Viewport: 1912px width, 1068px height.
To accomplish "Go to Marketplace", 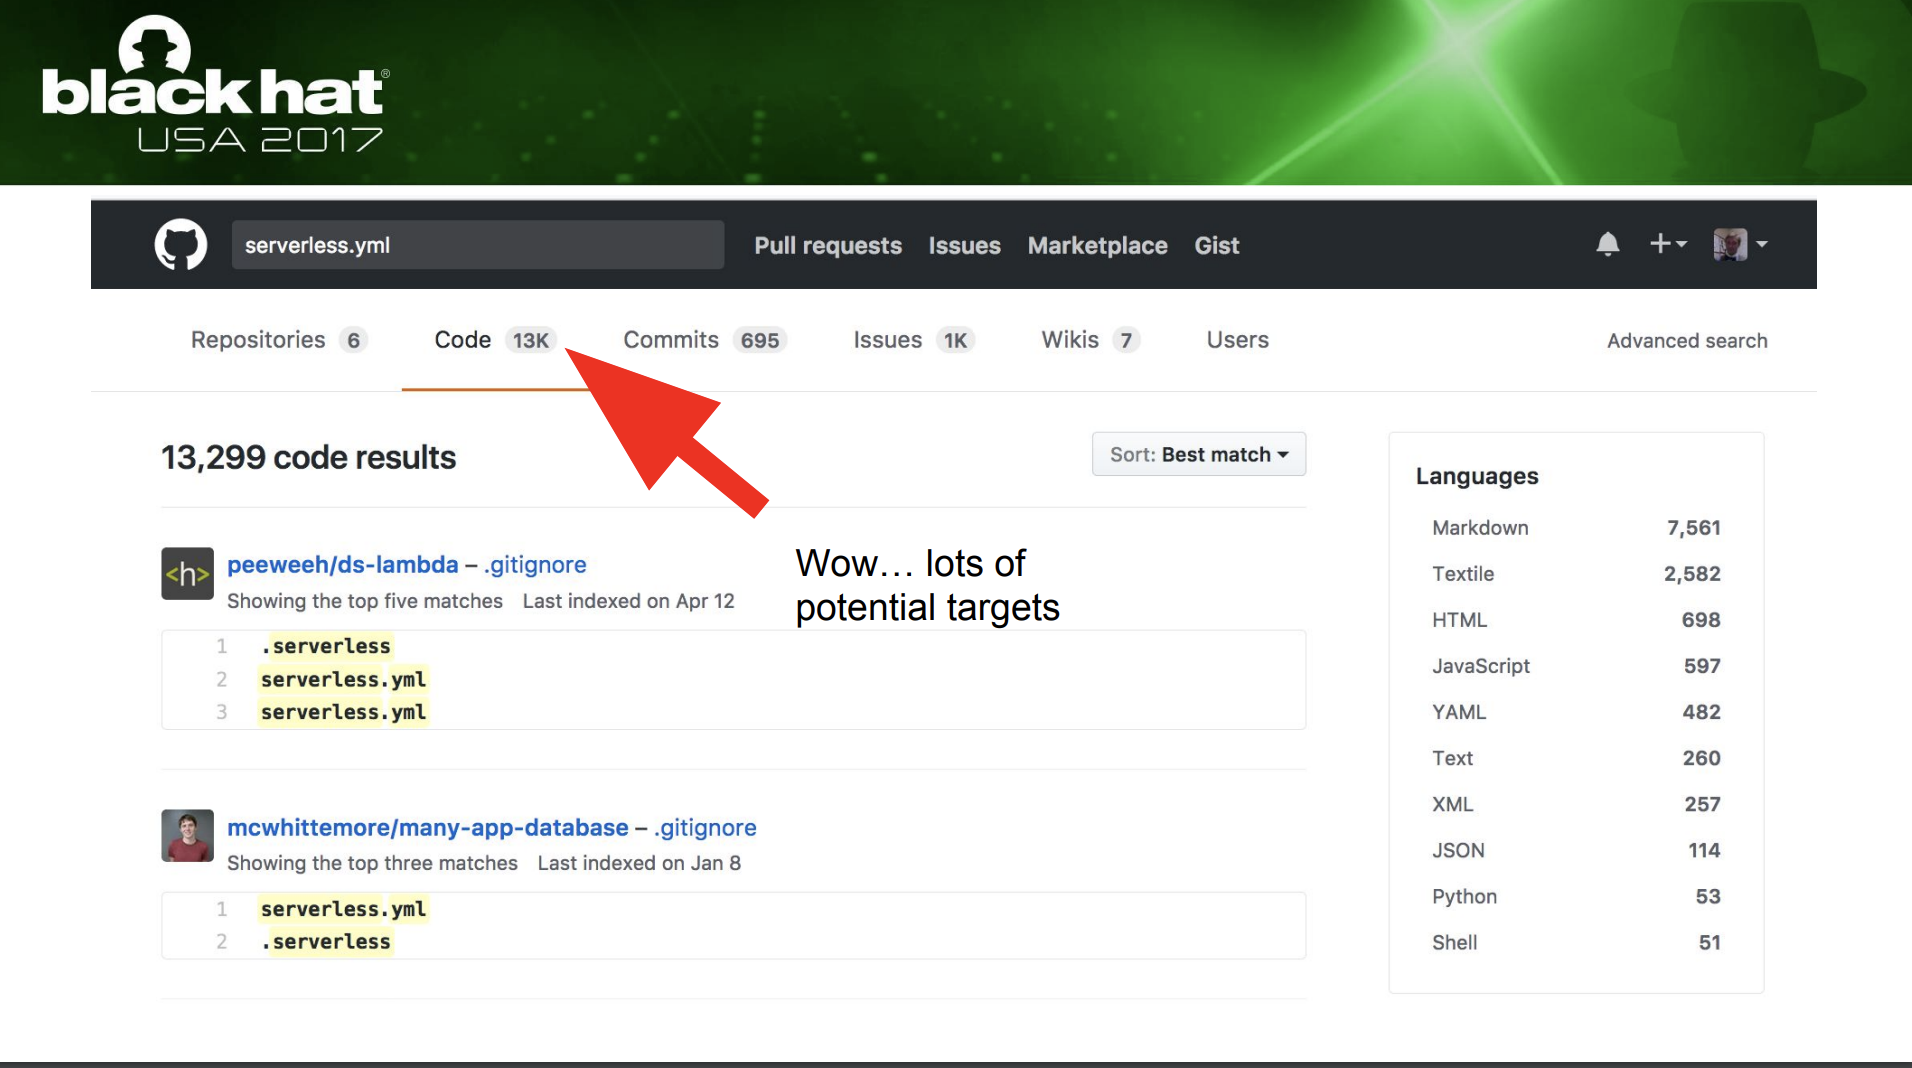I will 1097,246.
